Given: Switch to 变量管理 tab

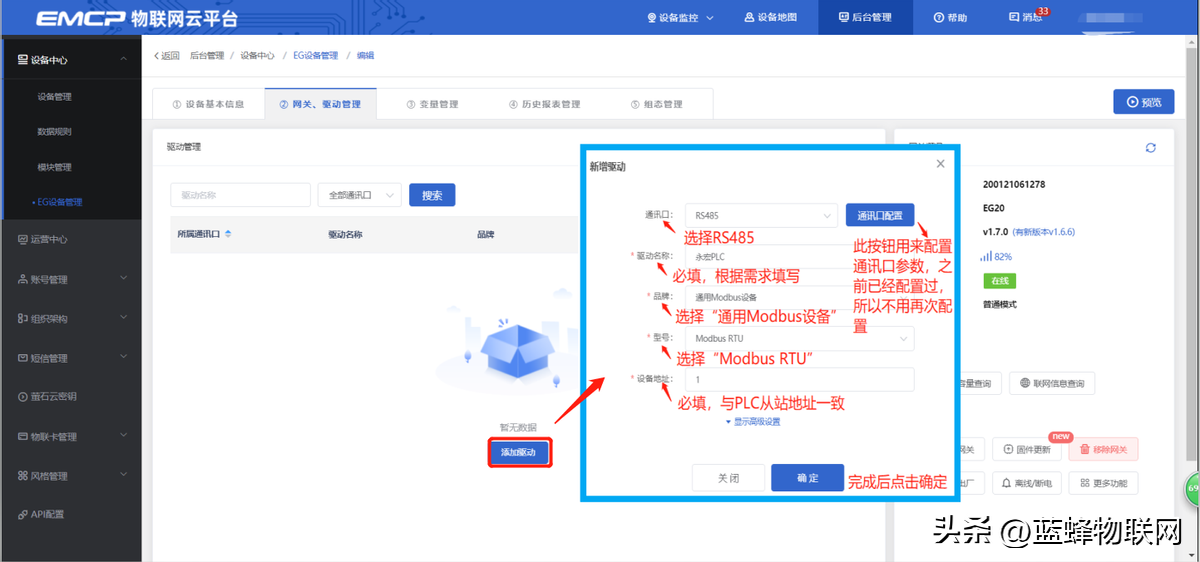Looking at the screenshot, I should point(432,104).
